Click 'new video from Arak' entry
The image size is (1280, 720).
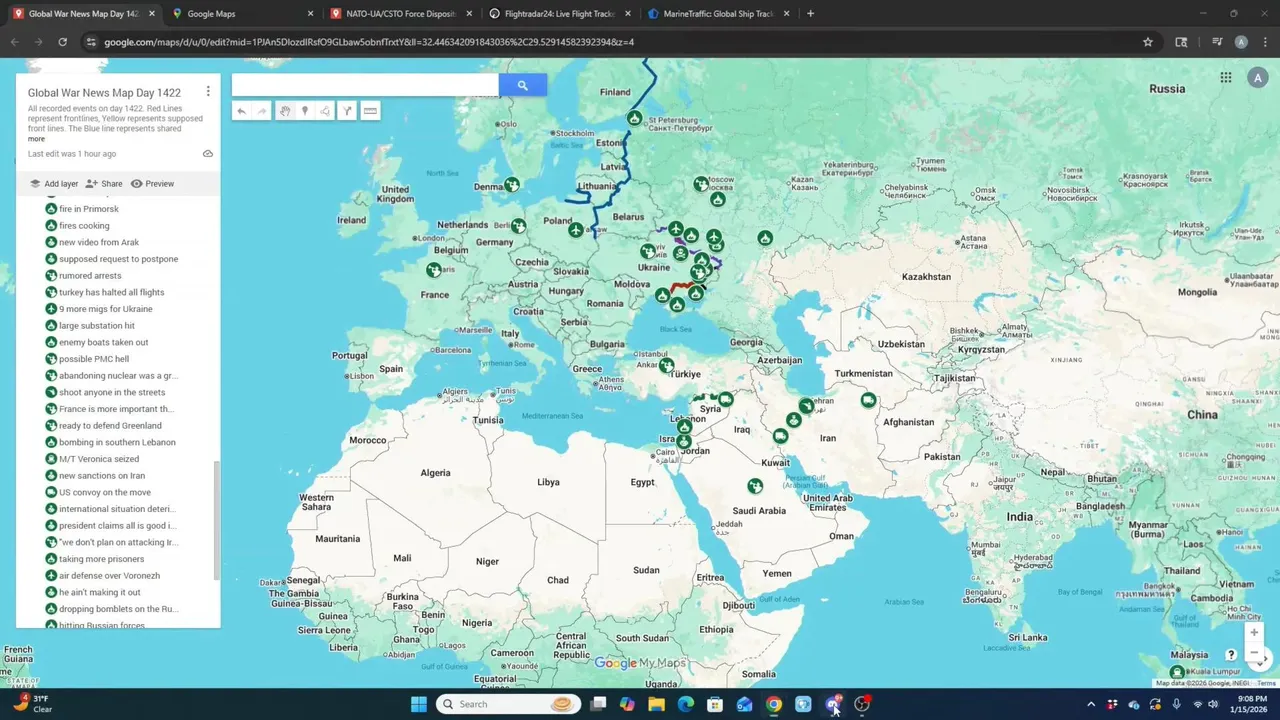pos(99,242)
